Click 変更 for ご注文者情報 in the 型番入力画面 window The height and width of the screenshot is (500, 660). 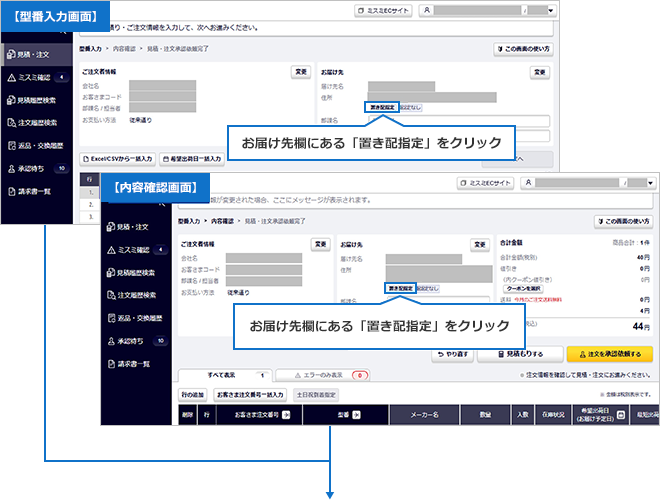[x=301, y=72]
